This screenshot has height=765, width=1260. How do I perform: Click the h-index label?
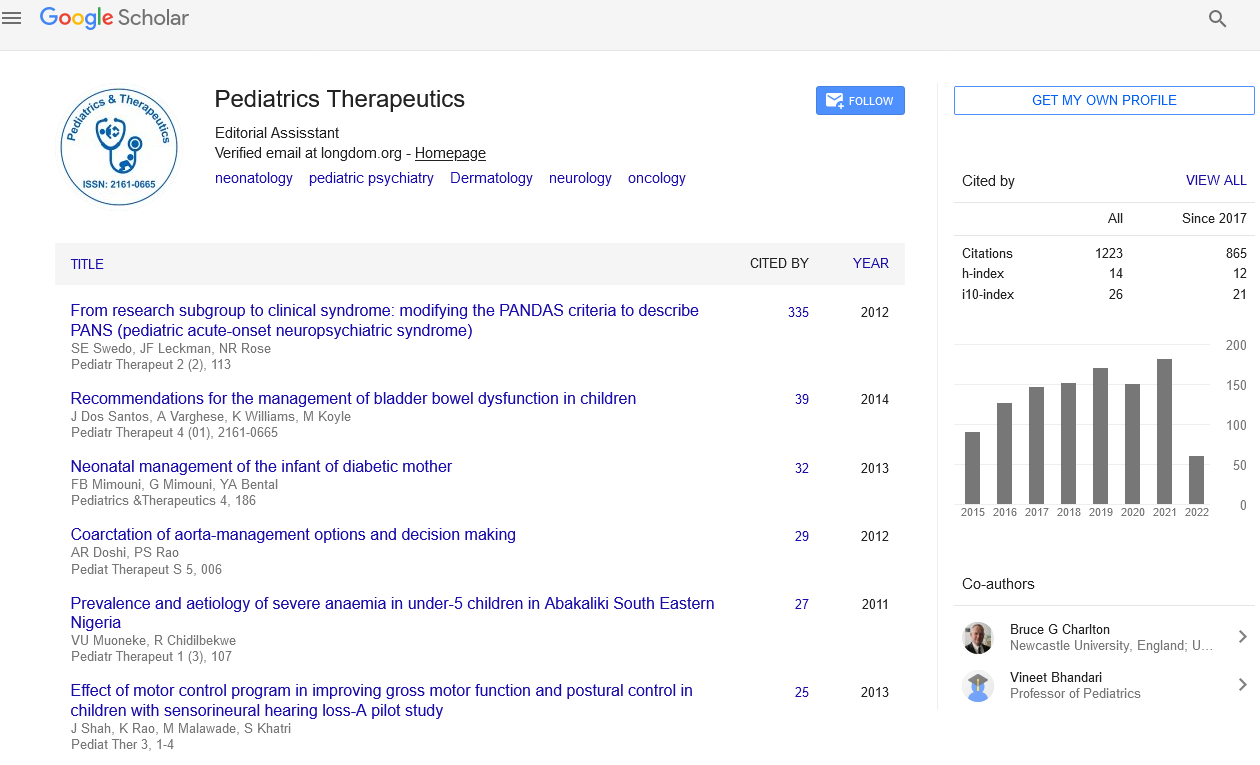coord(983,273)
